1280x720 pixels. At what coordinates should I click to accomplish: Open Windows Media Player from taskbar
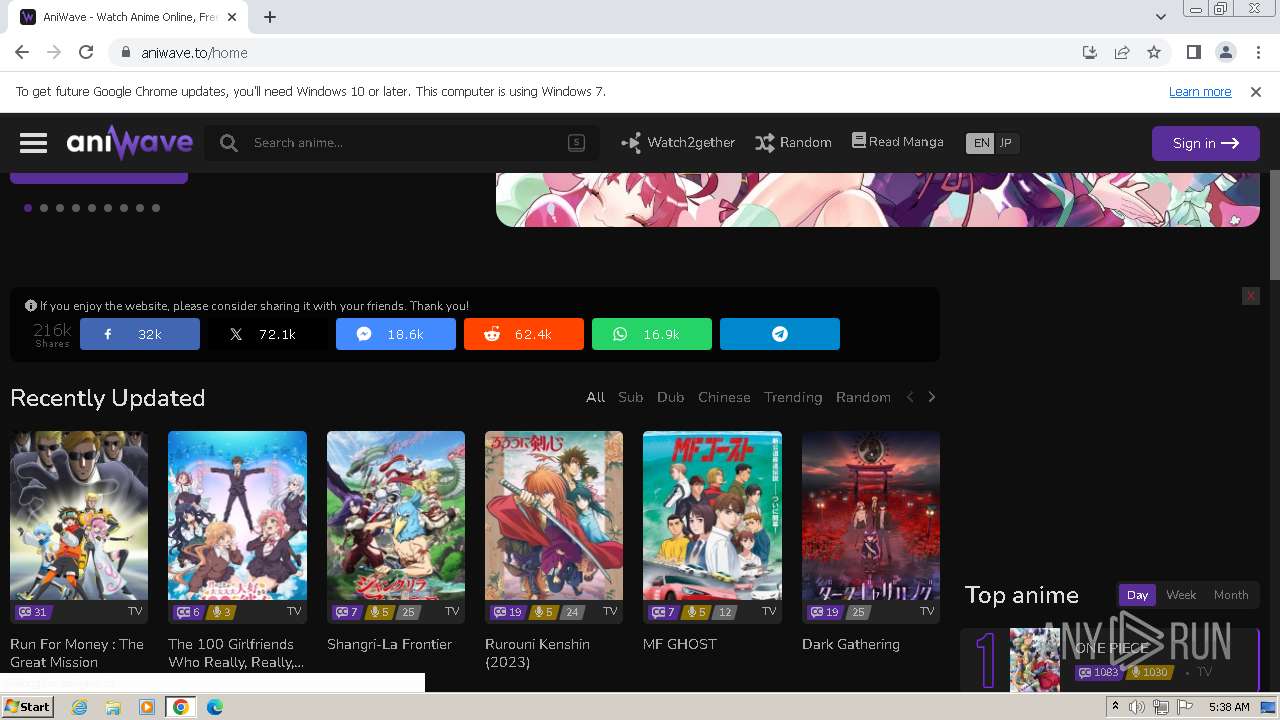click(147, 707)
